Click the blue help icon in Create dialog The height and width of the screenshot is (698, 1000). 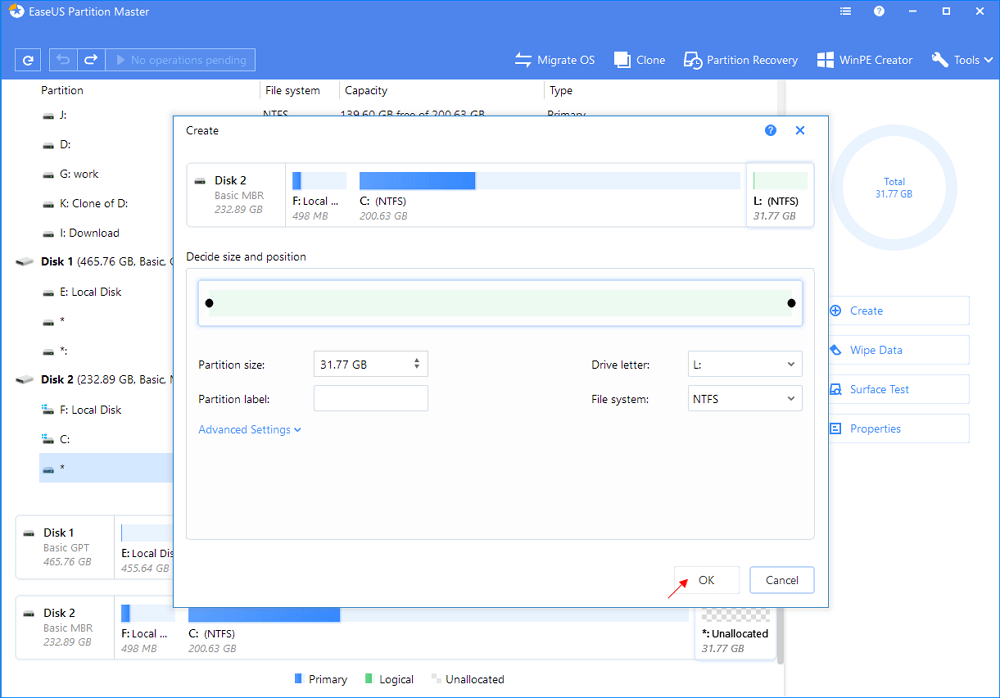pyautogui.click(x=770, y=131)
